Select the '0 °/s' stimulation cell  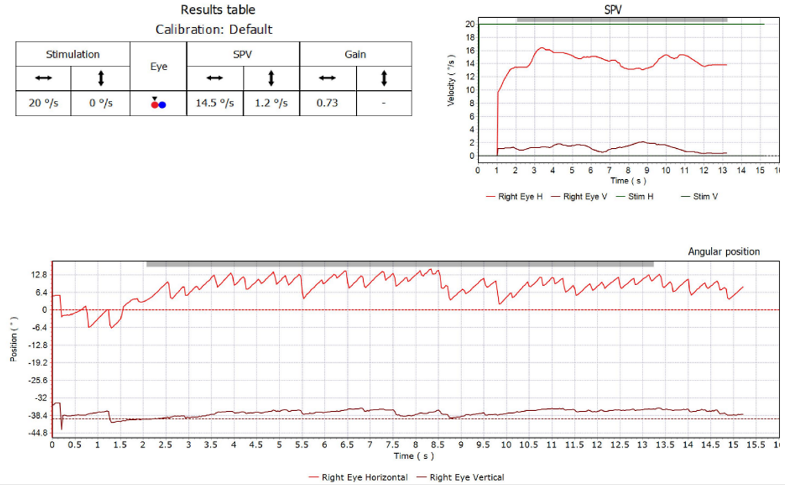point(101,103)
